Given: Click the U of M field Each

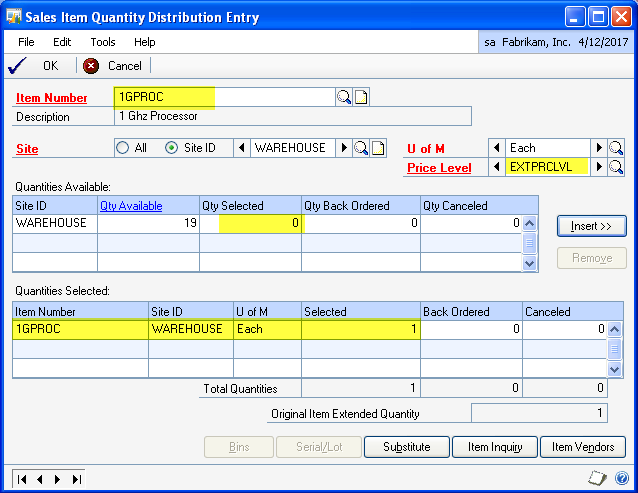Looking at the screenshot, I should coord(548,148).
